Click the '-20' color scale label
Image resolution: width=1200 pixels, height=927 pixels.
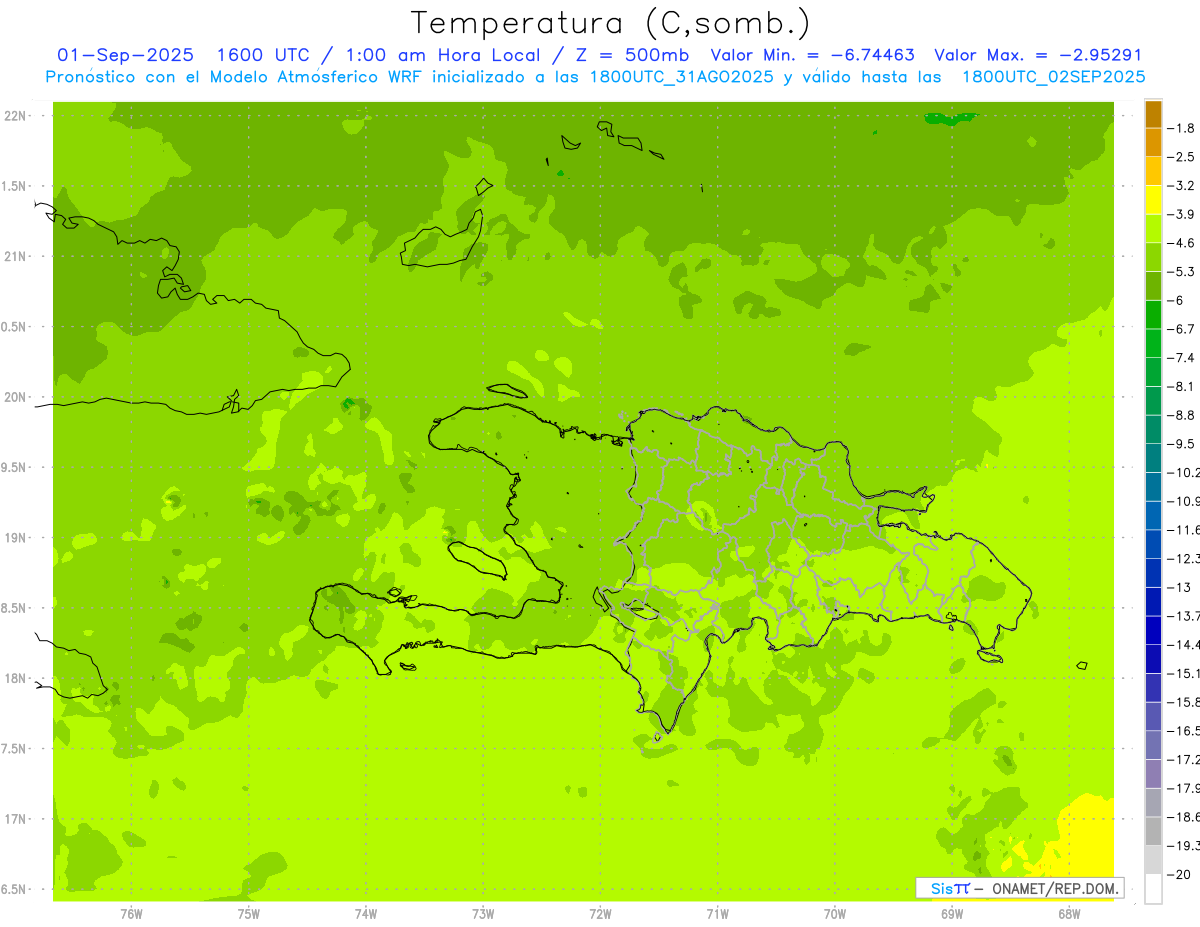[1180, 875]
